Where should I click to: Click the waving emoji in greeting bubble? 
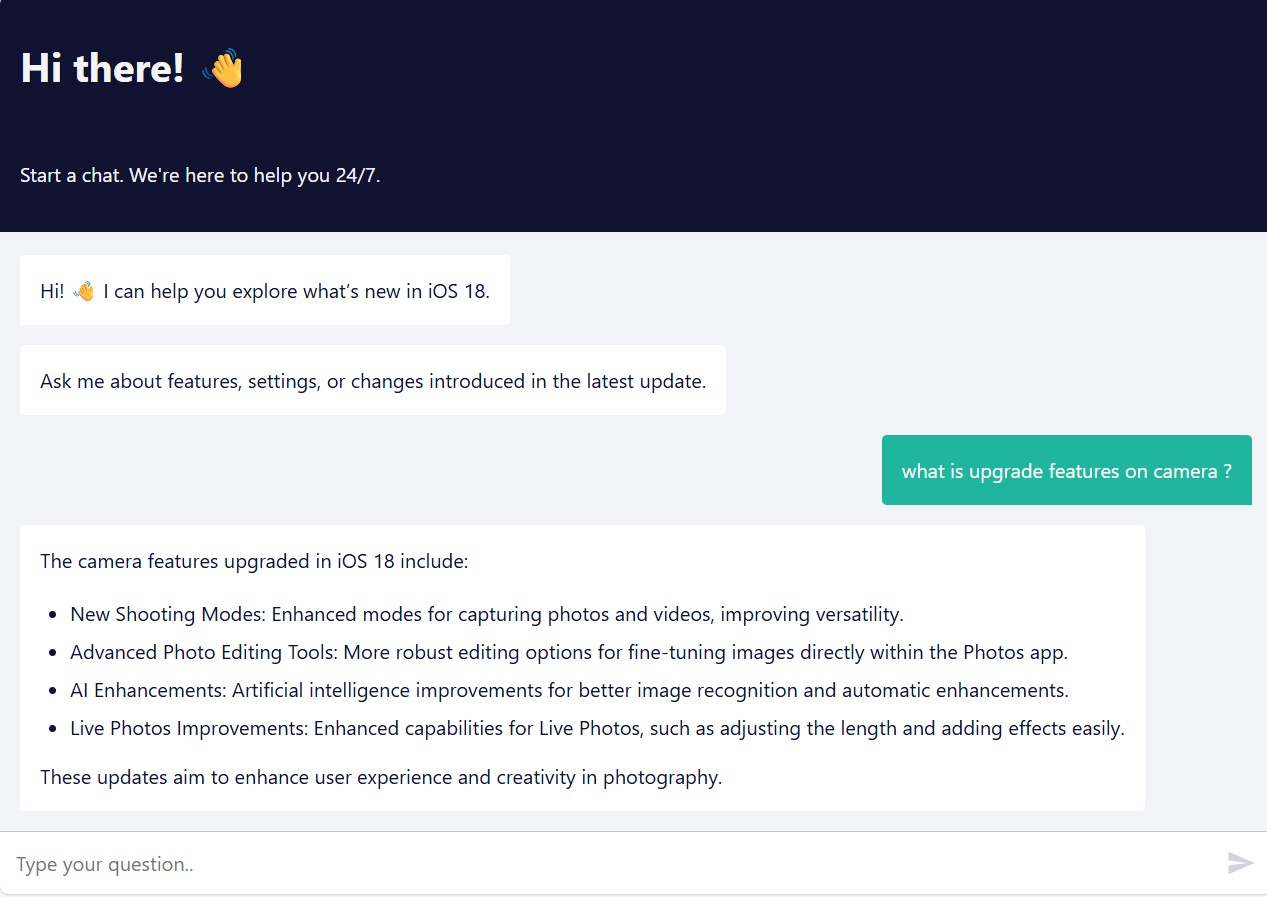pyautogui.click(x=84, y=291)
